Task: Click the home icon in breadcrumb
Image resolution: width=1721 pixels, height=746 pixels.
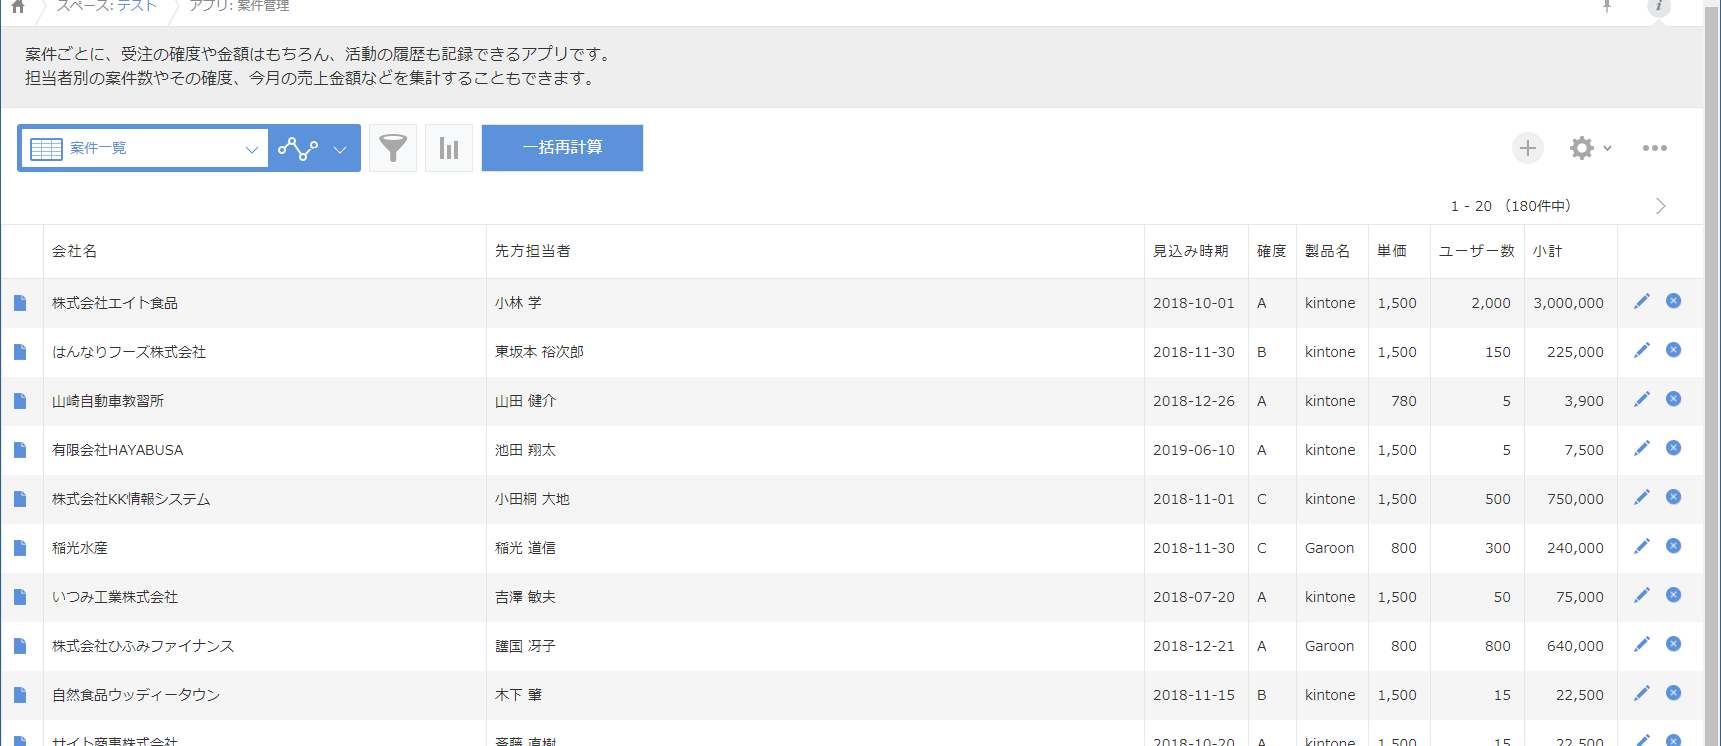Action: pyautogui.click(x=18, y=7)
